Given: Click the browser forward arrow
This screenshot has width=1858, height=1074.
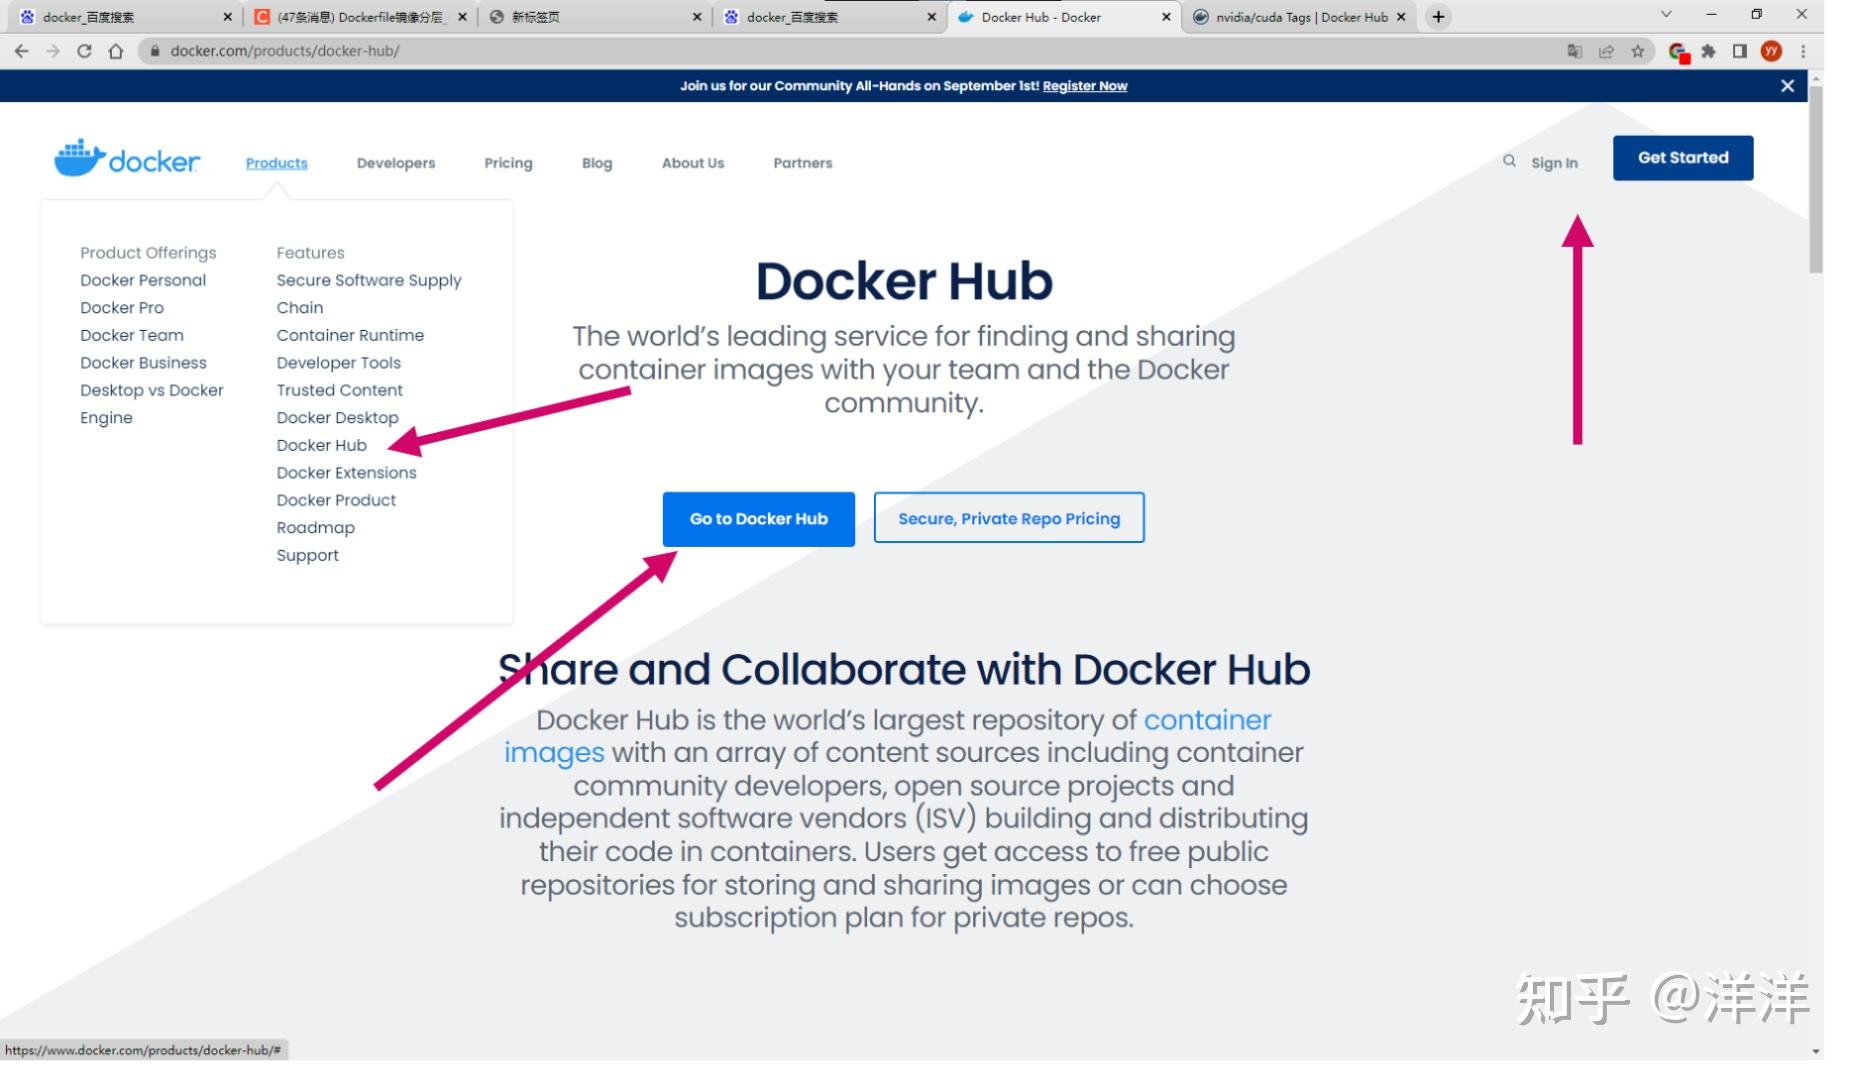Looking at the screenshot, I should click(x=53, y=51).
